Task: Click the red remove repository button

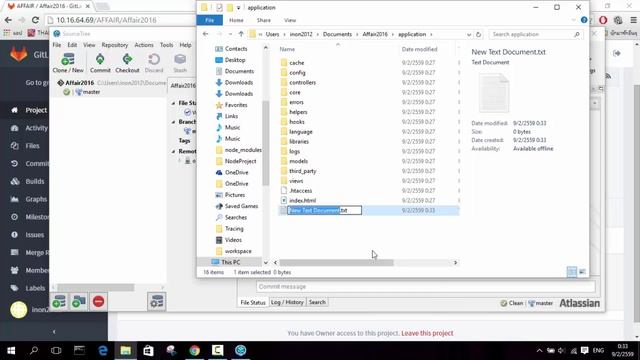Action: (x=98, y=302)
